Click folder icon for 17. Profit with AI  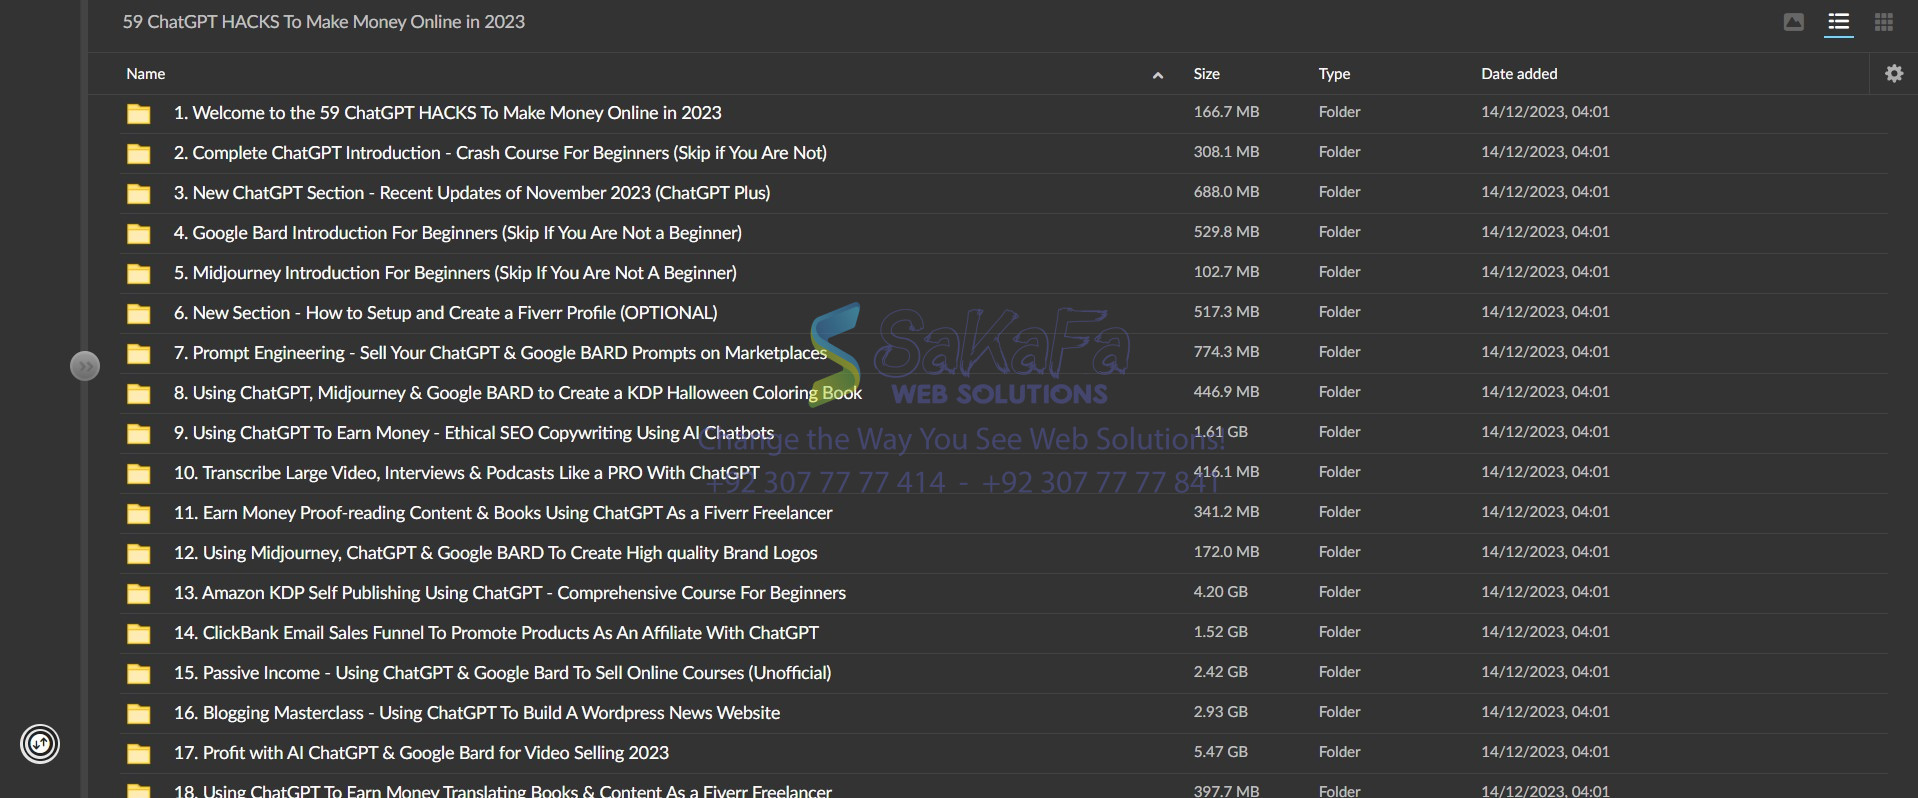pos(139,754)
